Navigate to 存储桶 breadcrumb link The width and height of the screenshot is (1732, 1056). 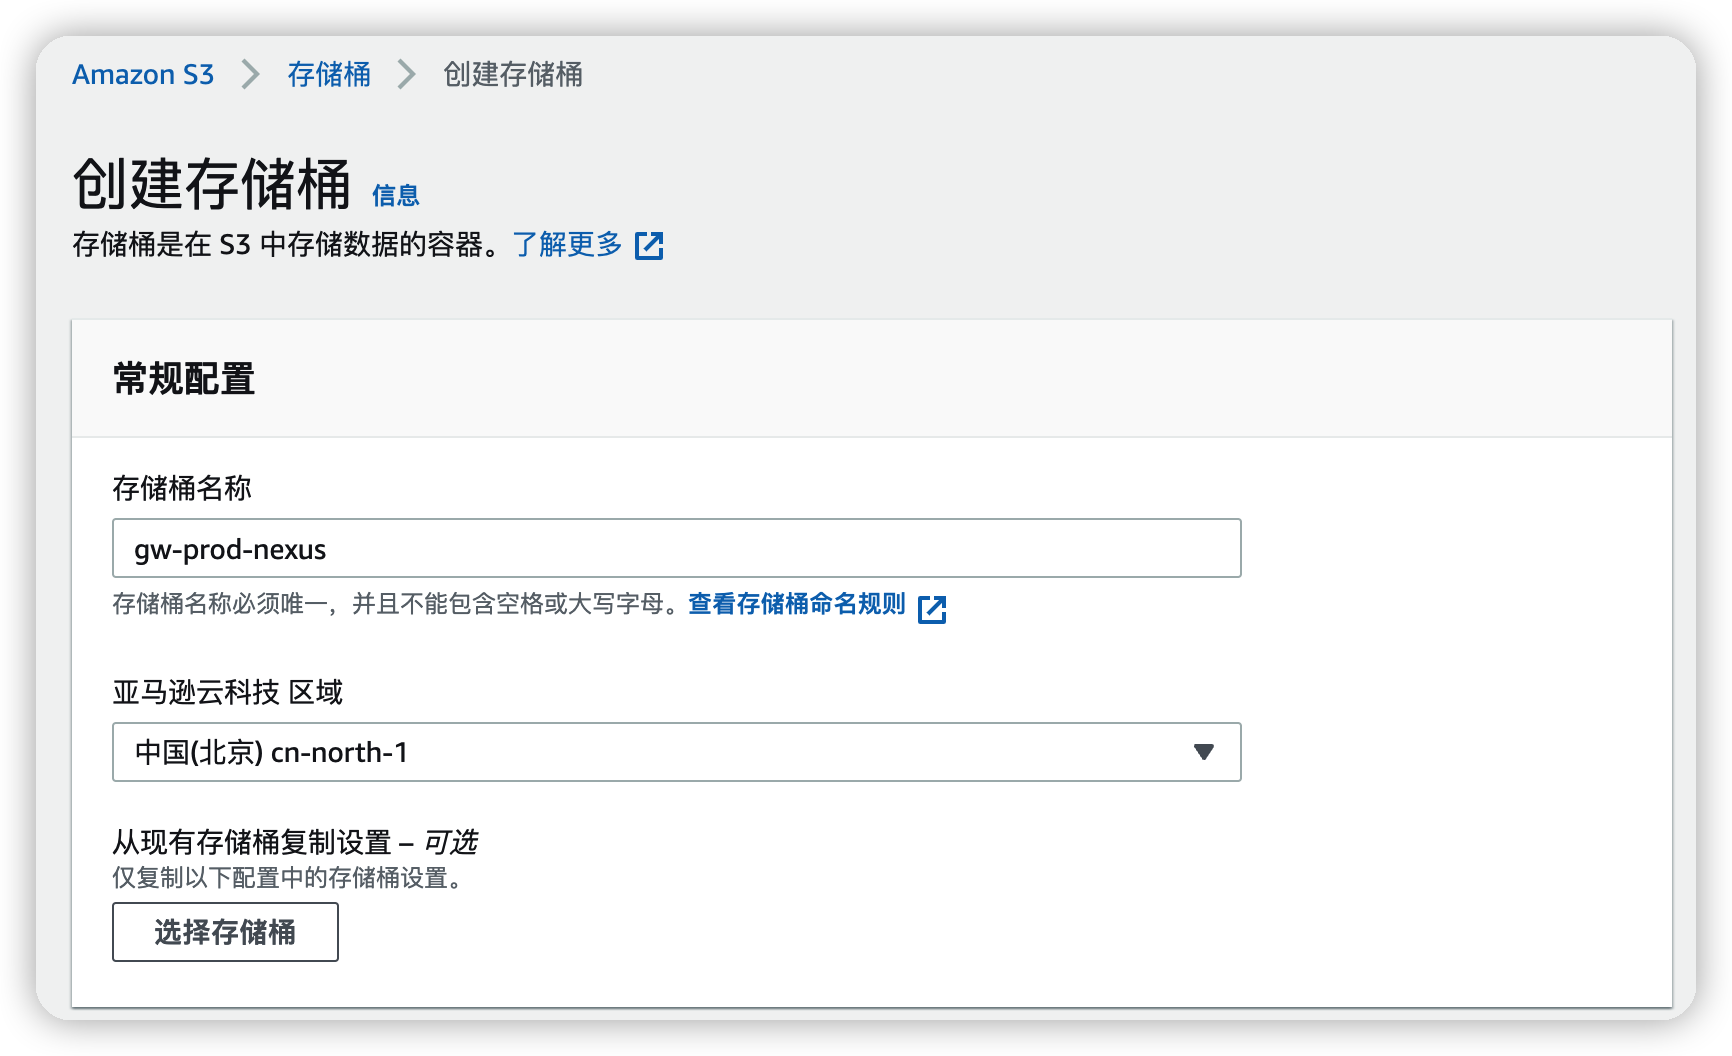pos(329,75)
